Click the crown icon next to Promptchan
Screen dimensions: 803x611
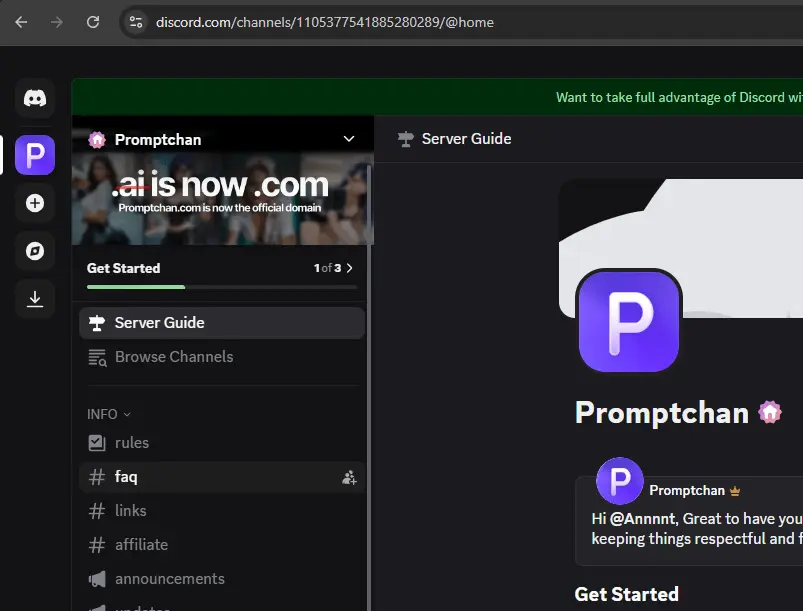(735, 491)
